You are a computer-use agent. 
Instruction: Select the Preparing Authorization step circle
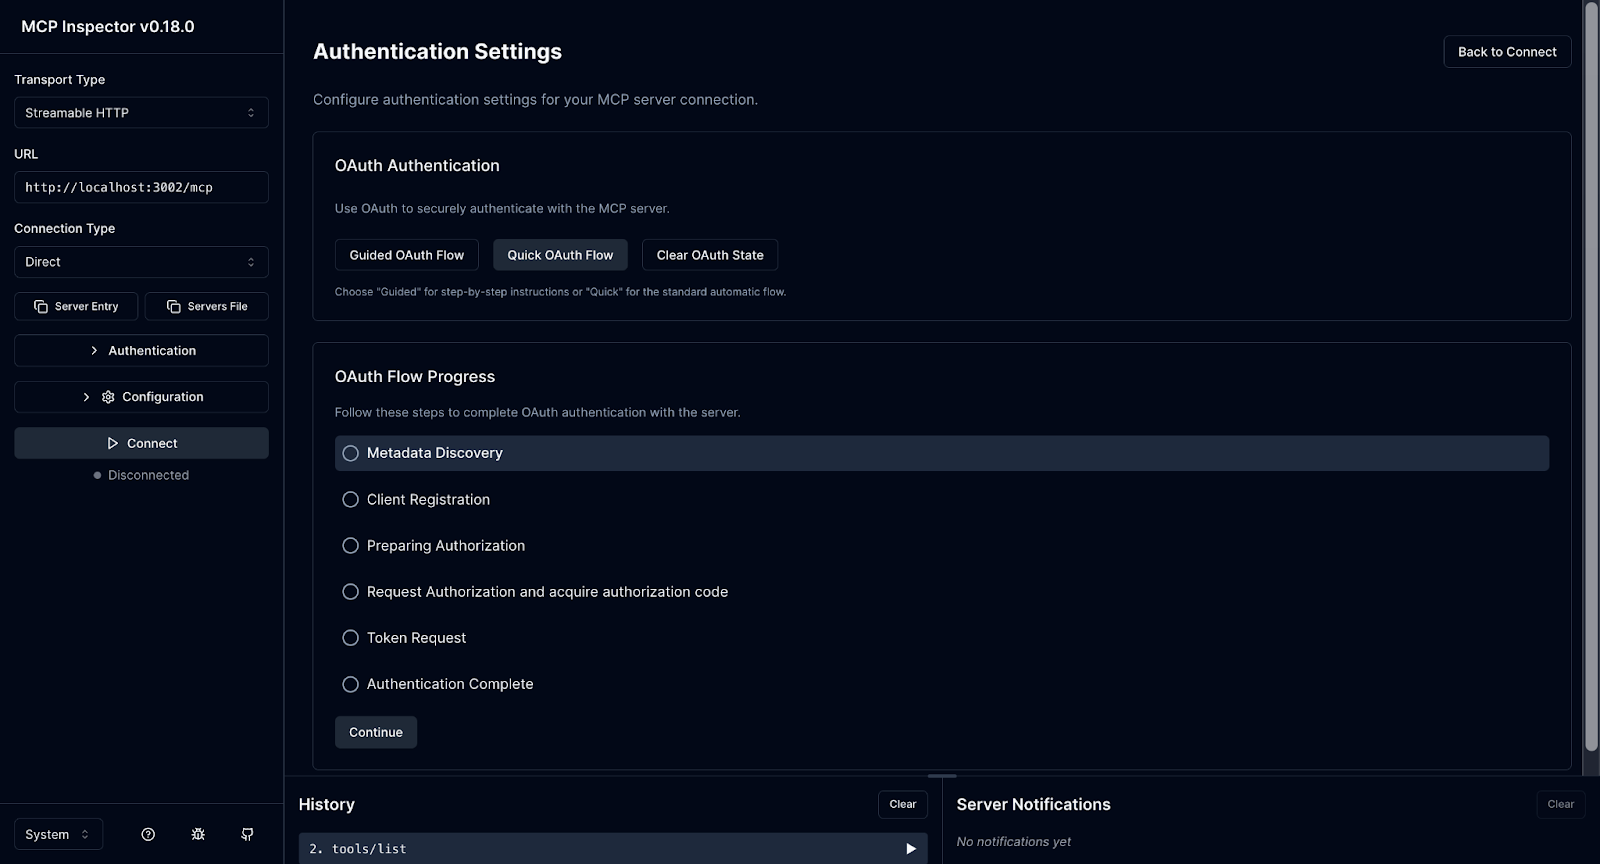point(350,545)
